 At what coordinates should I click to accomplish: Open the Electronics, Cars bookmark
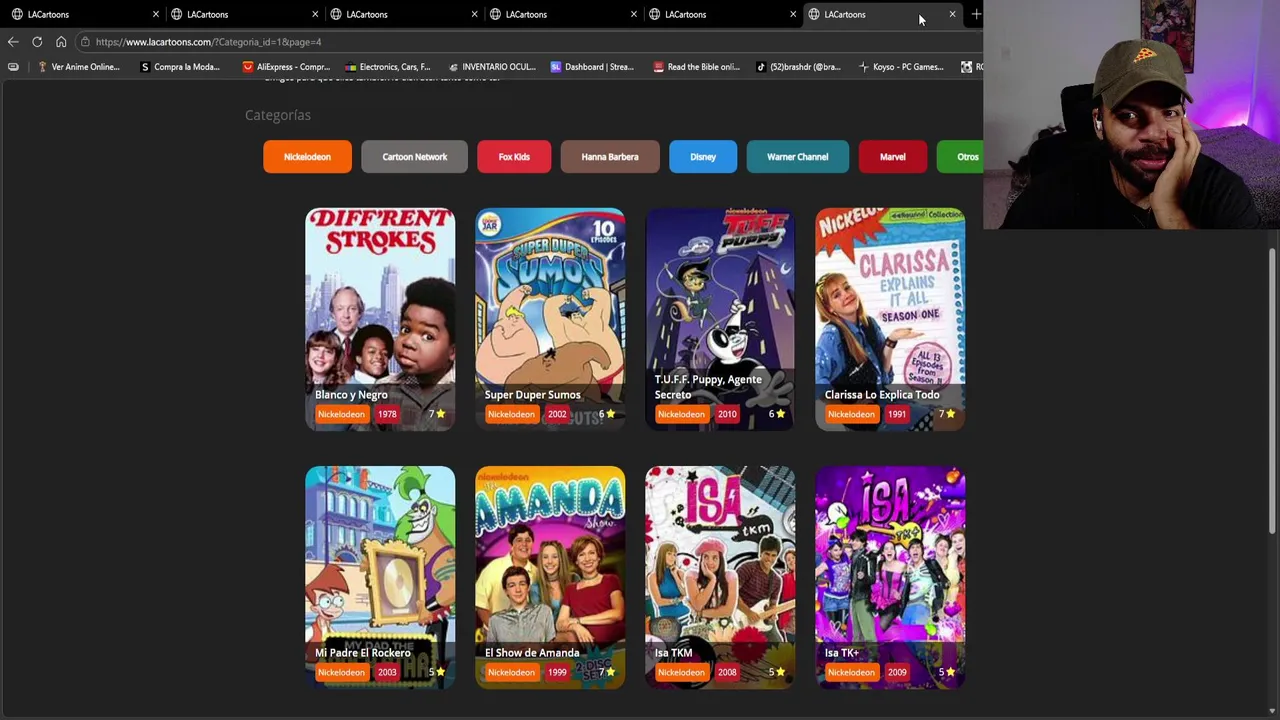386,67
